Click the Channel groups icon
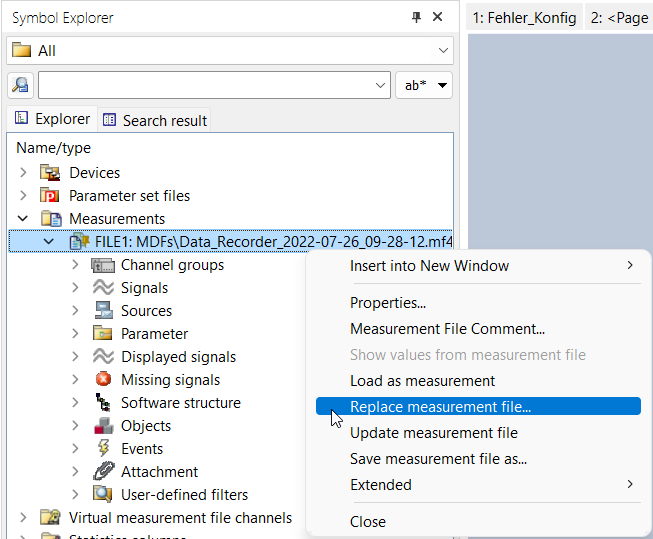Screen dimensions: 653x539 [103, 265]
